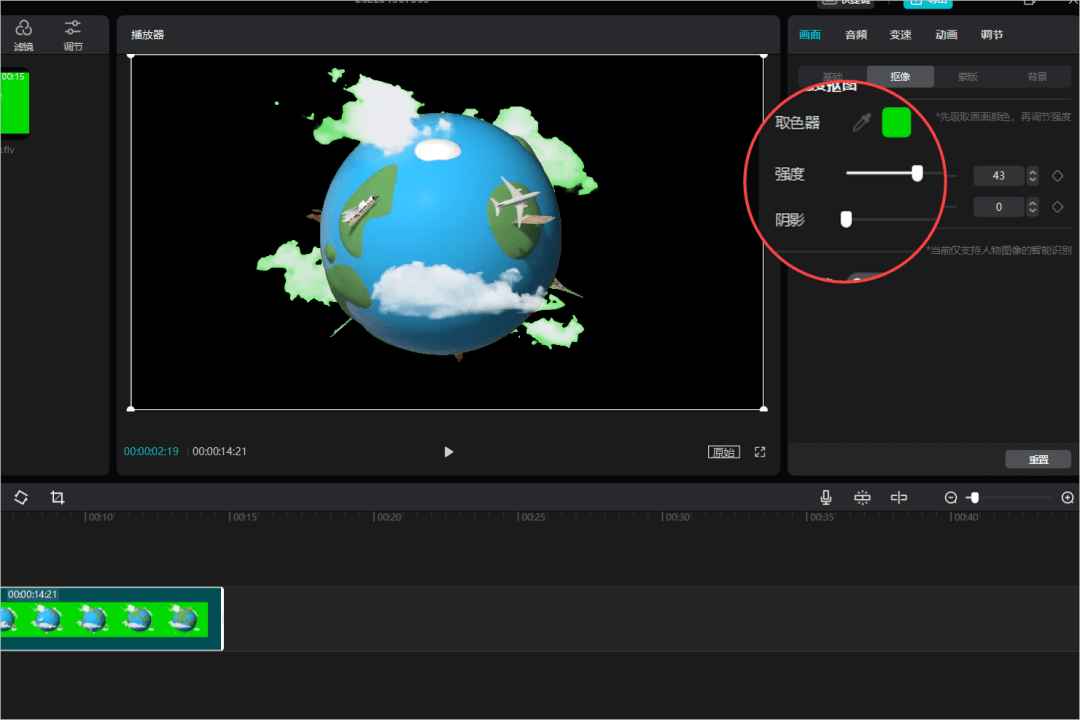Select the 基础 sub-tab

832,76
